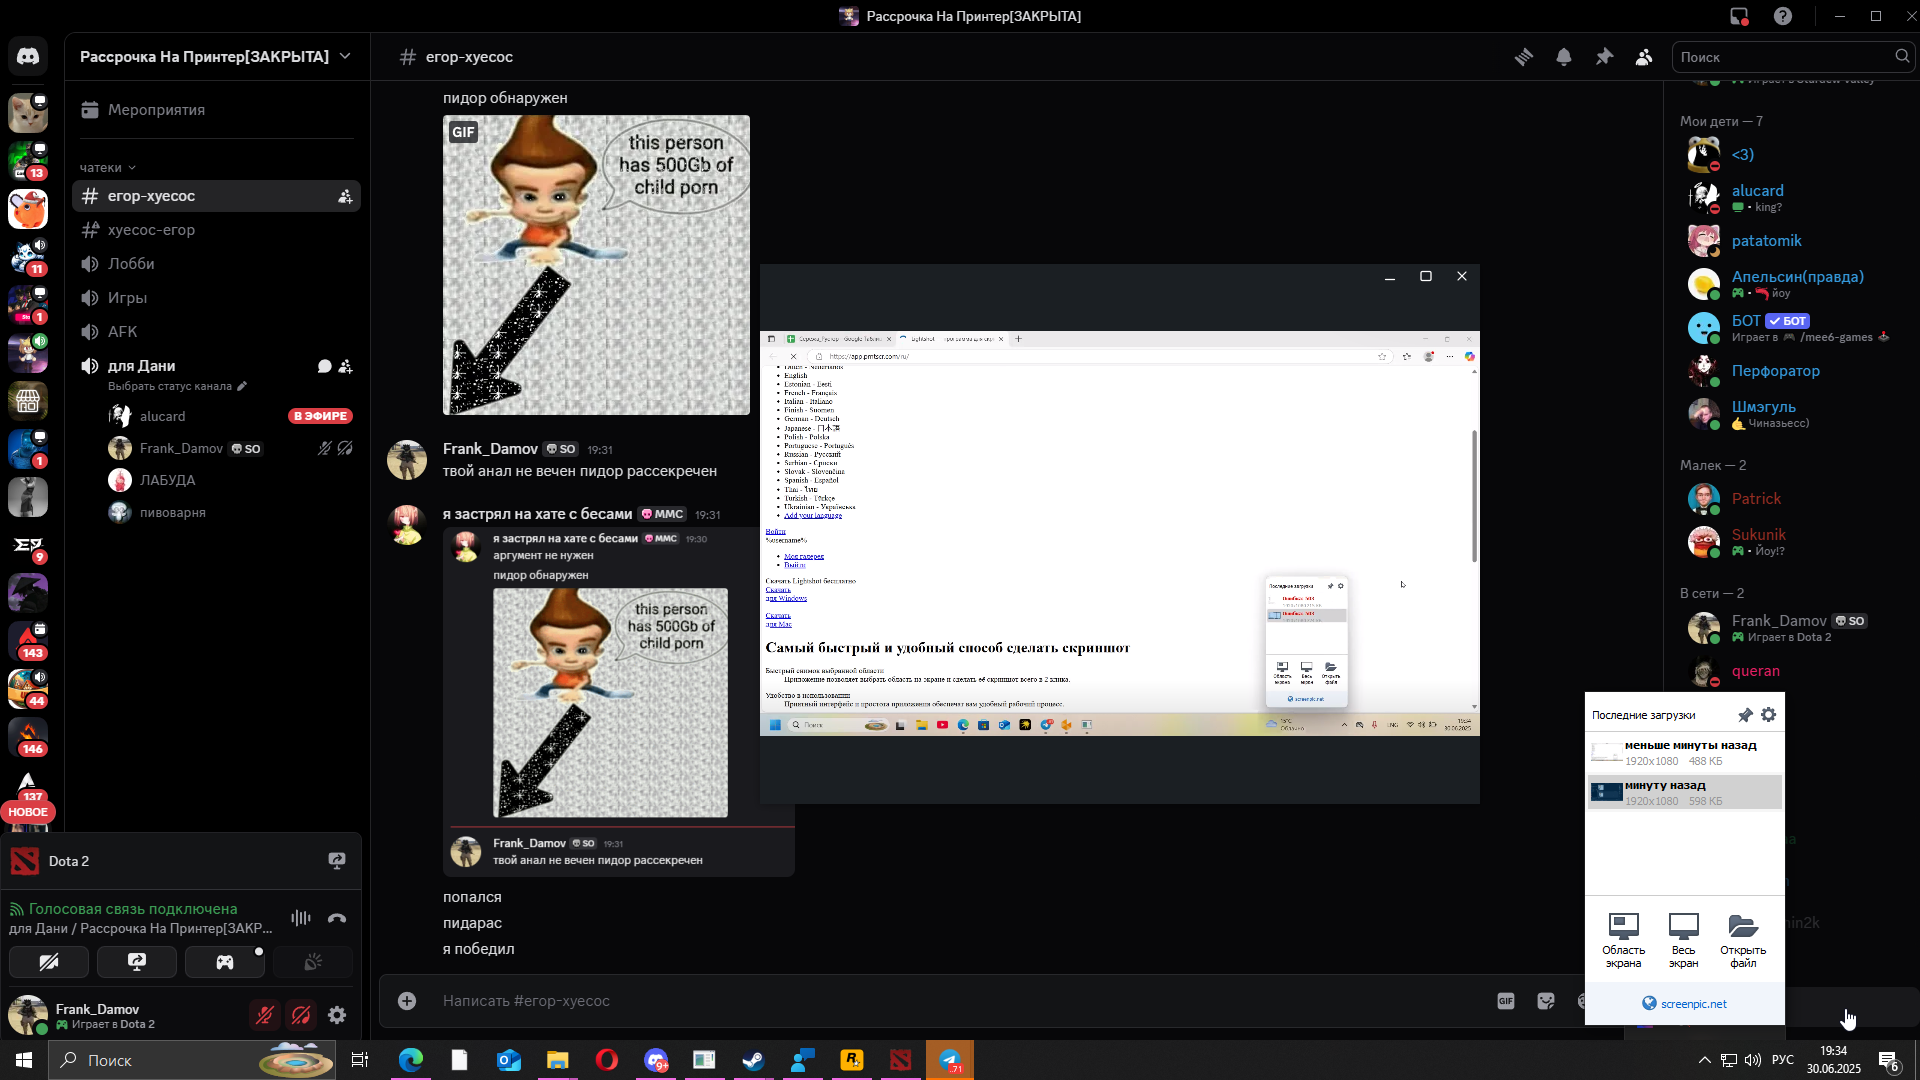Screen dimensions: 1920x1080
Task: Select the егор-хуесос text channel
Action: point(216,196)
